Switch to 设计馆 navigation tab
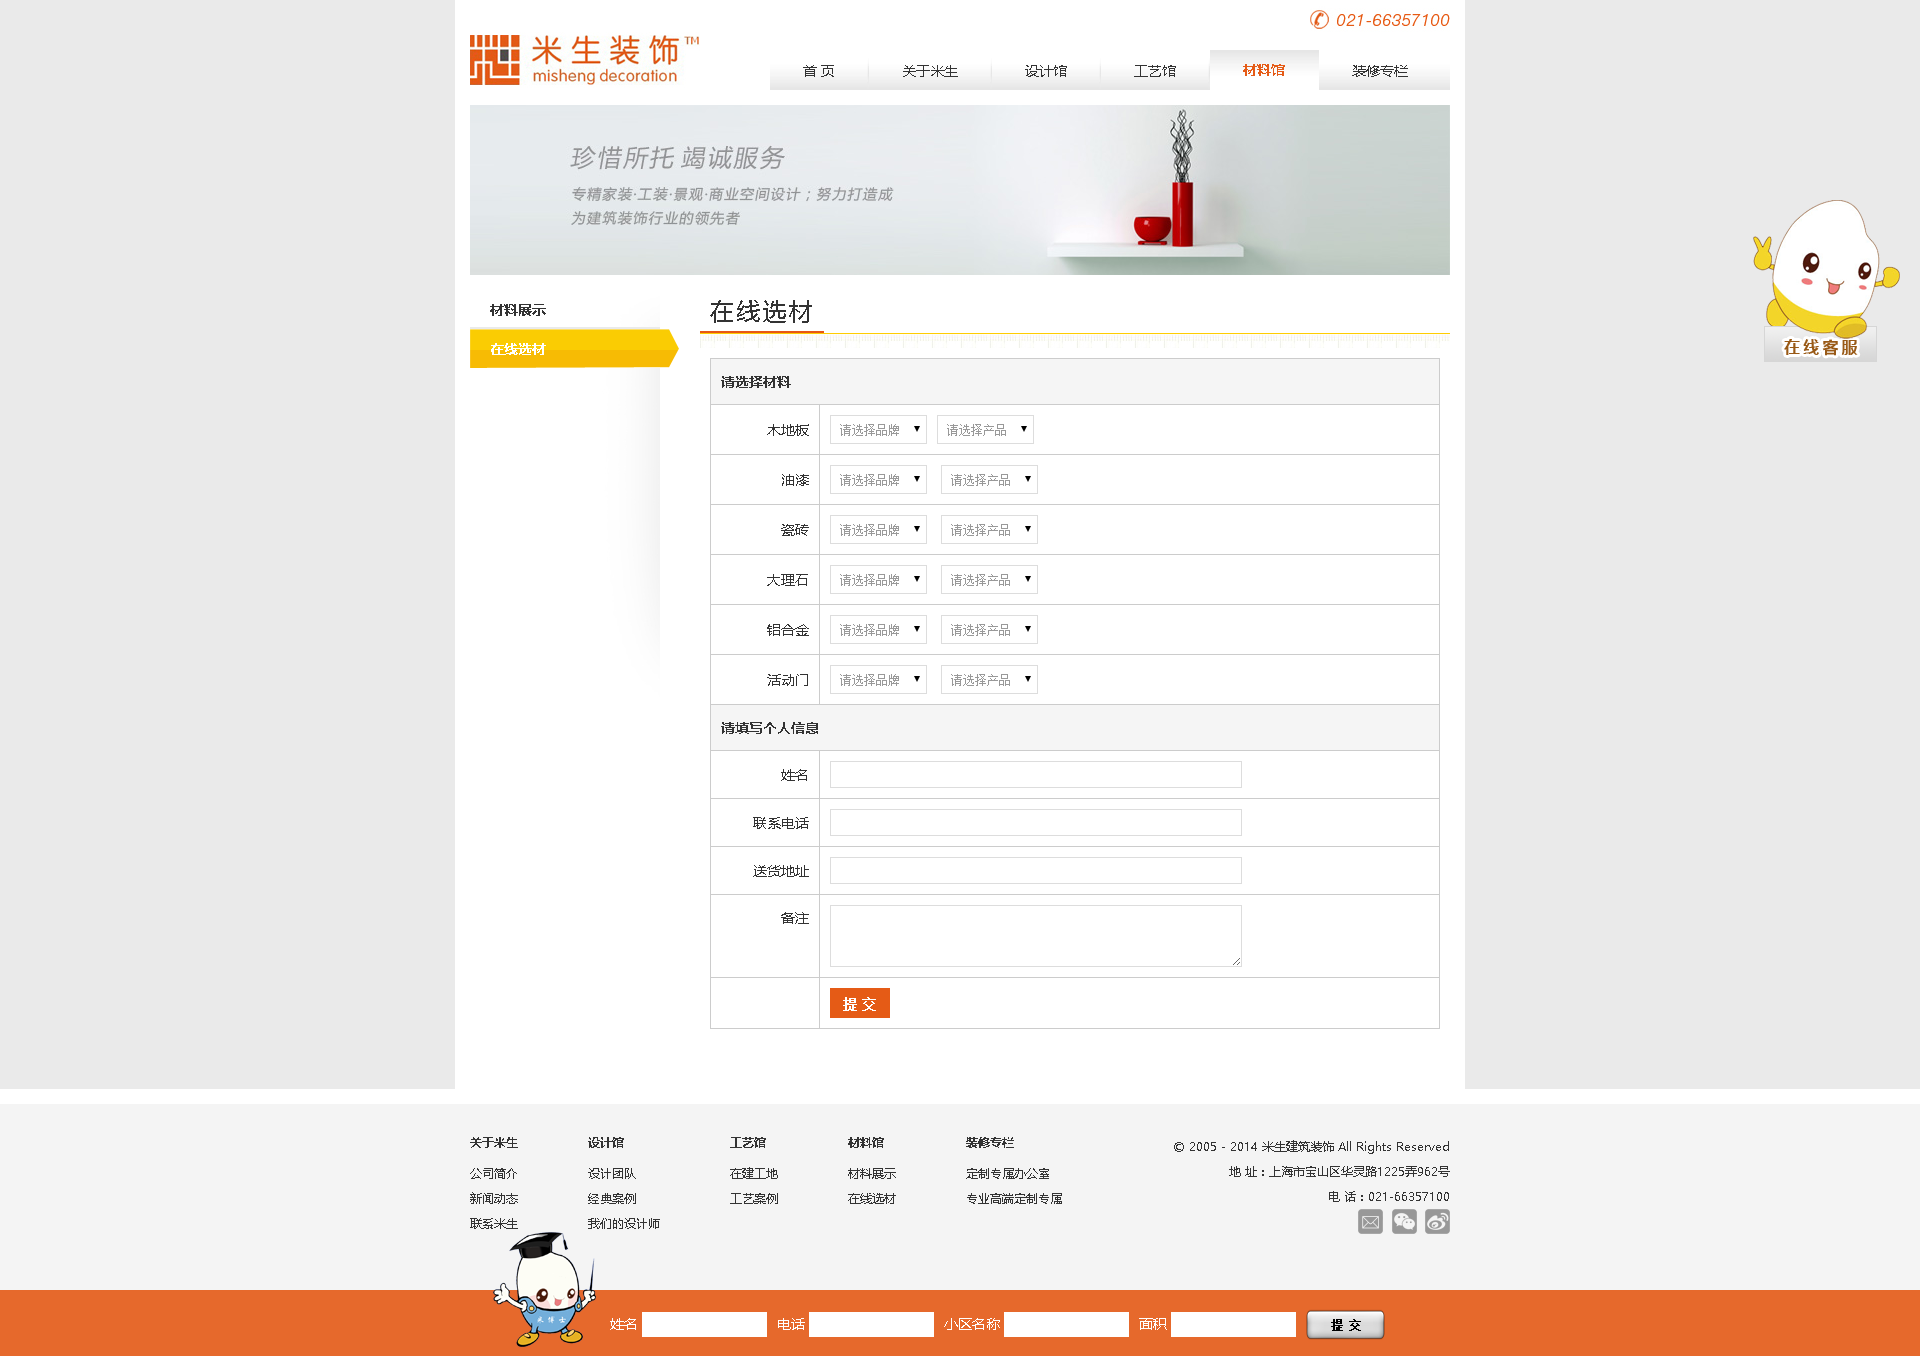1920x1356 pixels. click(x=1045, y=71)
